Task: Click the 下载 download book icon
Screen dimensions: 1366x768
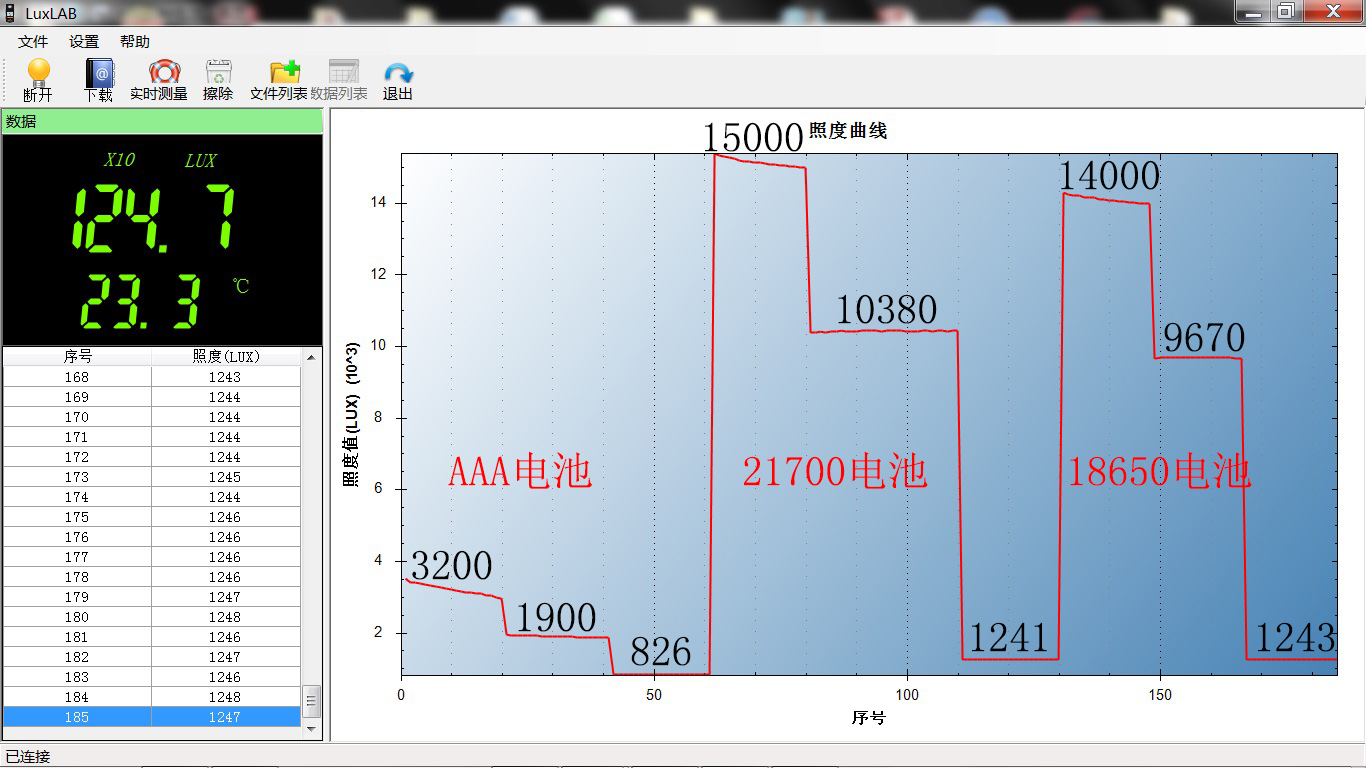Action: click(x=99, y=73)
